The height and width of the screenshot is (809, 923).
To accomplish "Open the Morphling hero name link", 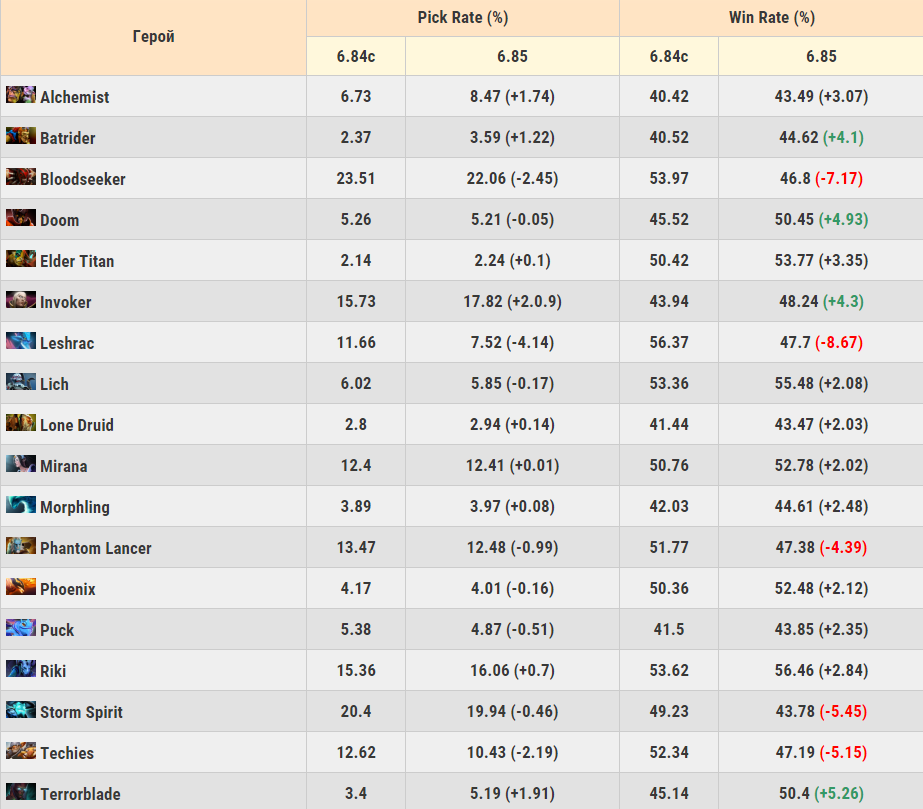I will pos(75,507).
